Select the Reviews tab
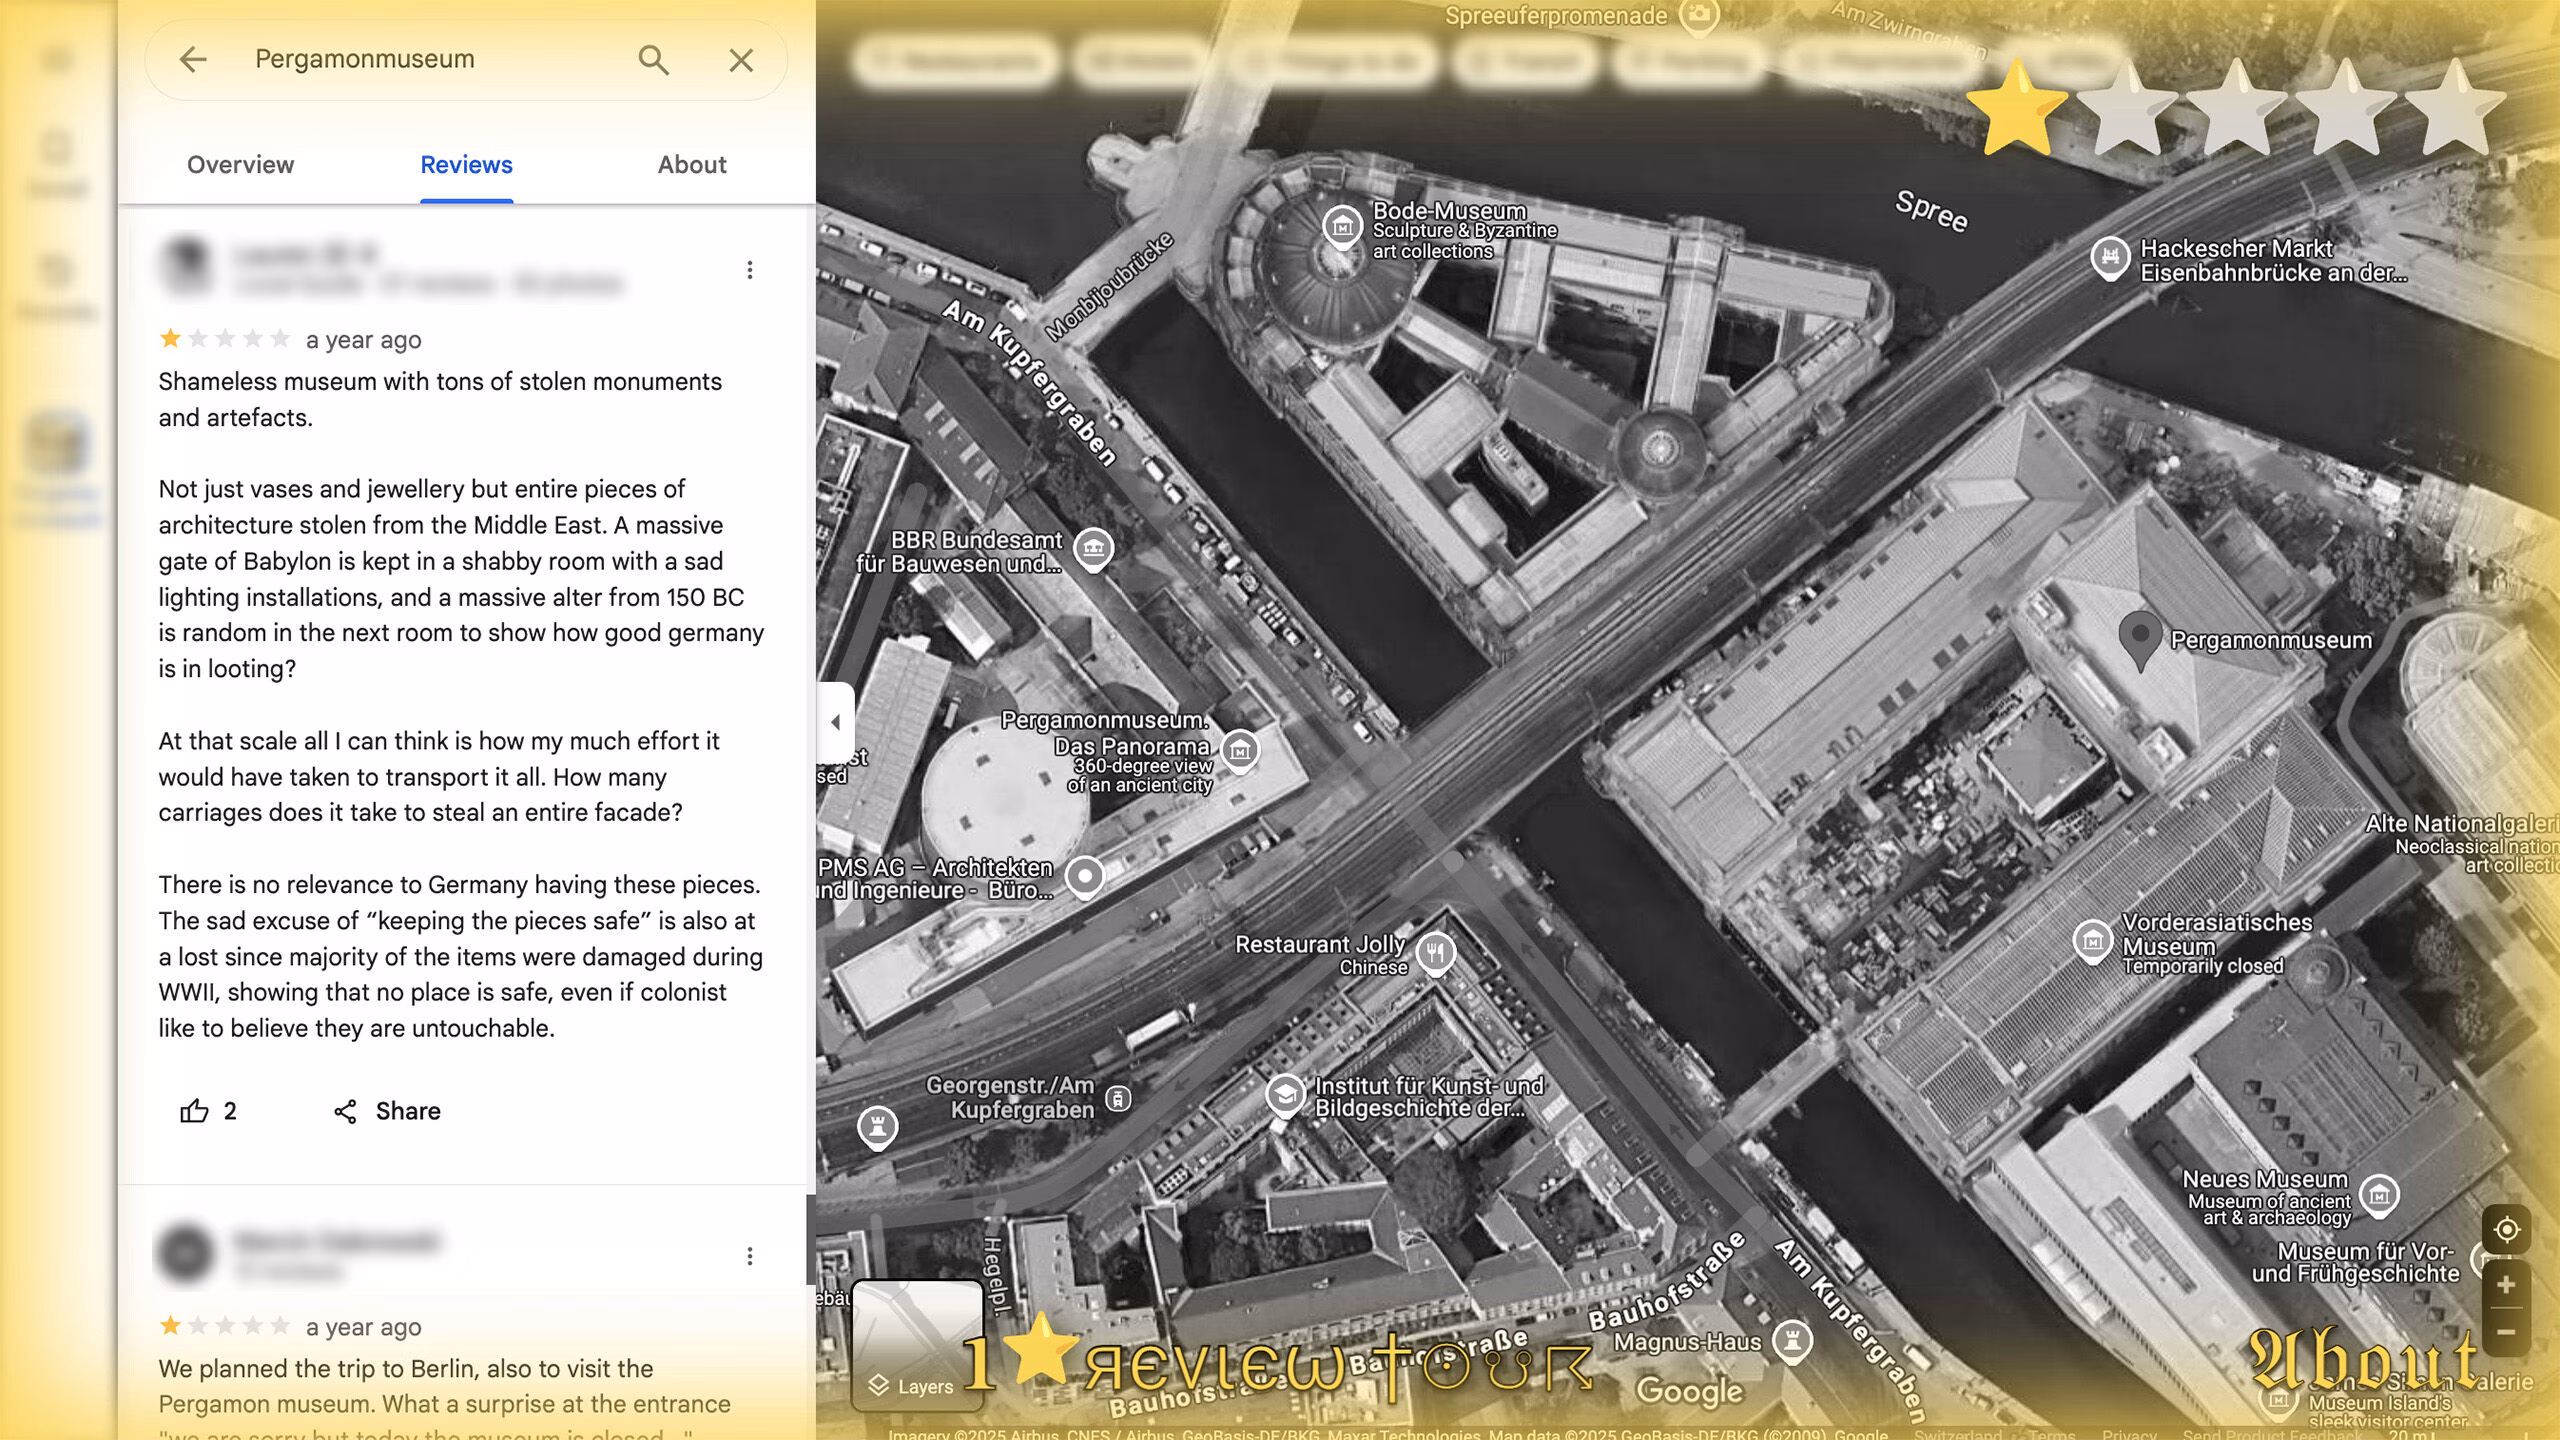 click(466, 165)
